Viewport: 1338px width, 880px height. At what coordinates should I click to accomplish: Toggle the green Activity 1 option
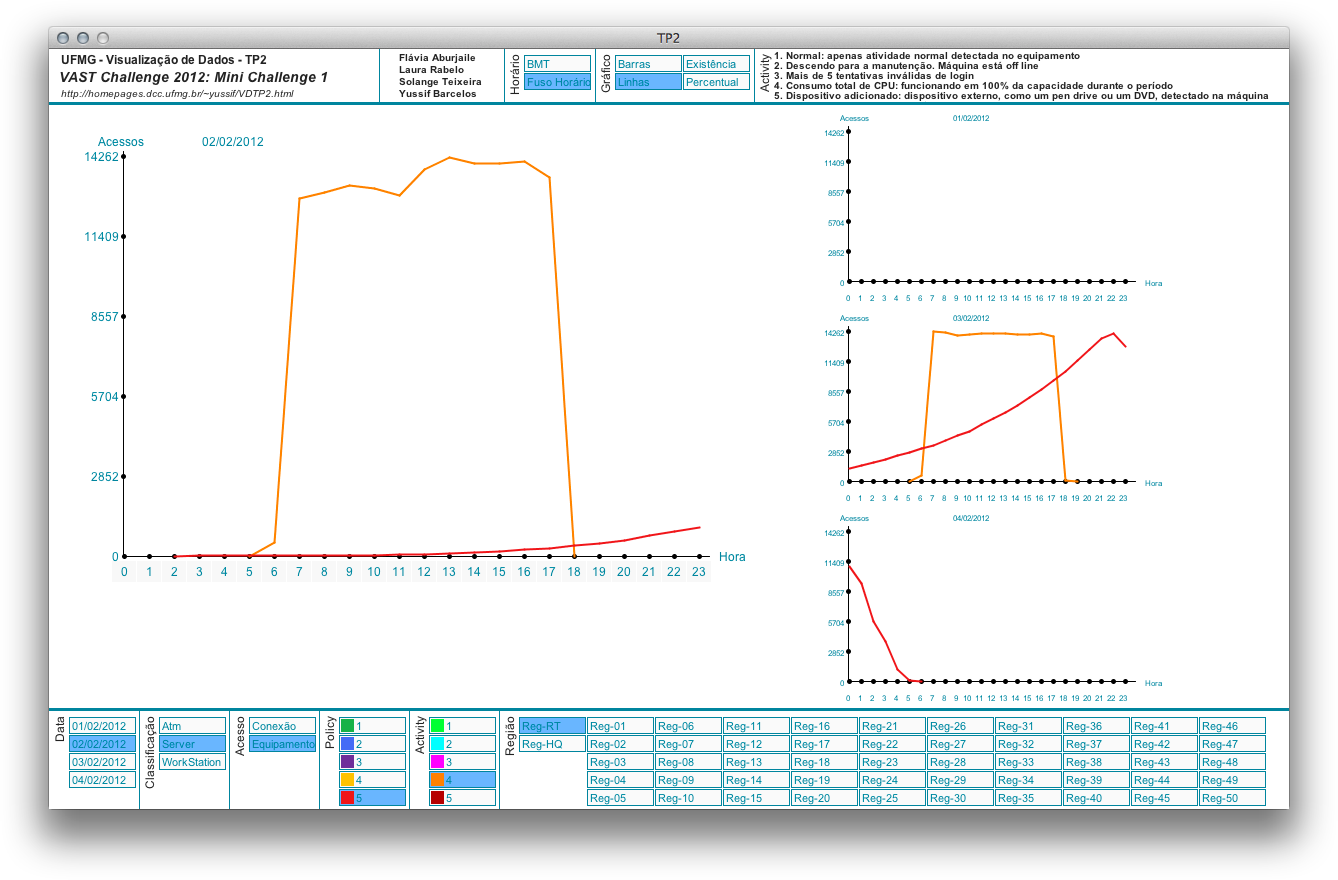coord(462,726)
